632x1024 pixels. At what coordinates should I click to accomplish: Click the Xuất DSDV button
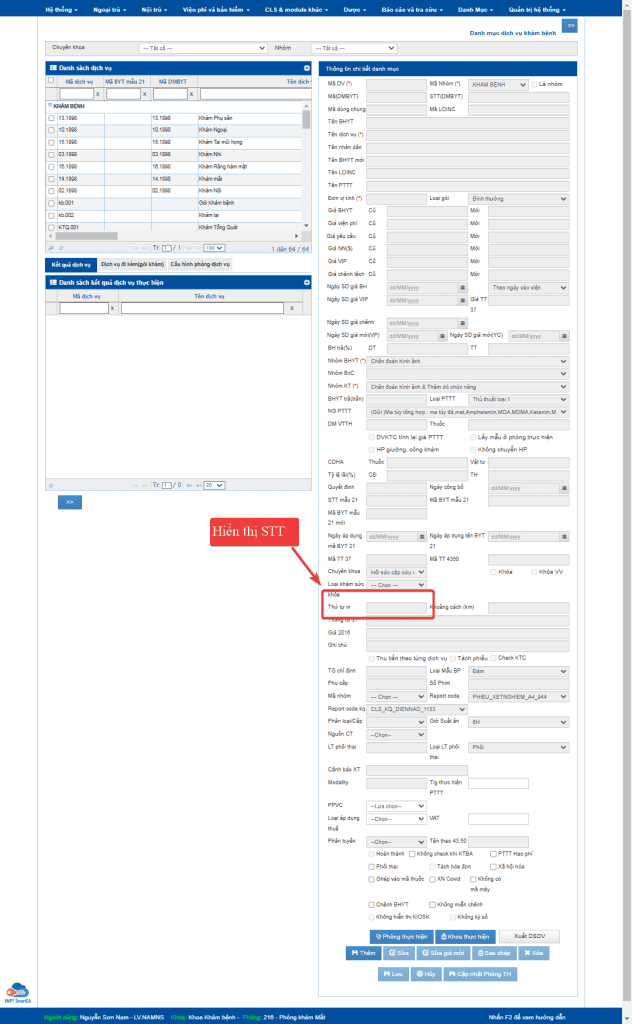tap(528, 936)
